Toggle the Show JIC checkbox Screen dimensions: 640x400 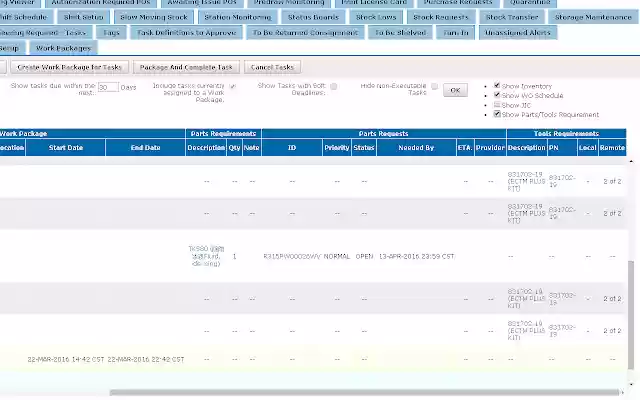point(497,104)
